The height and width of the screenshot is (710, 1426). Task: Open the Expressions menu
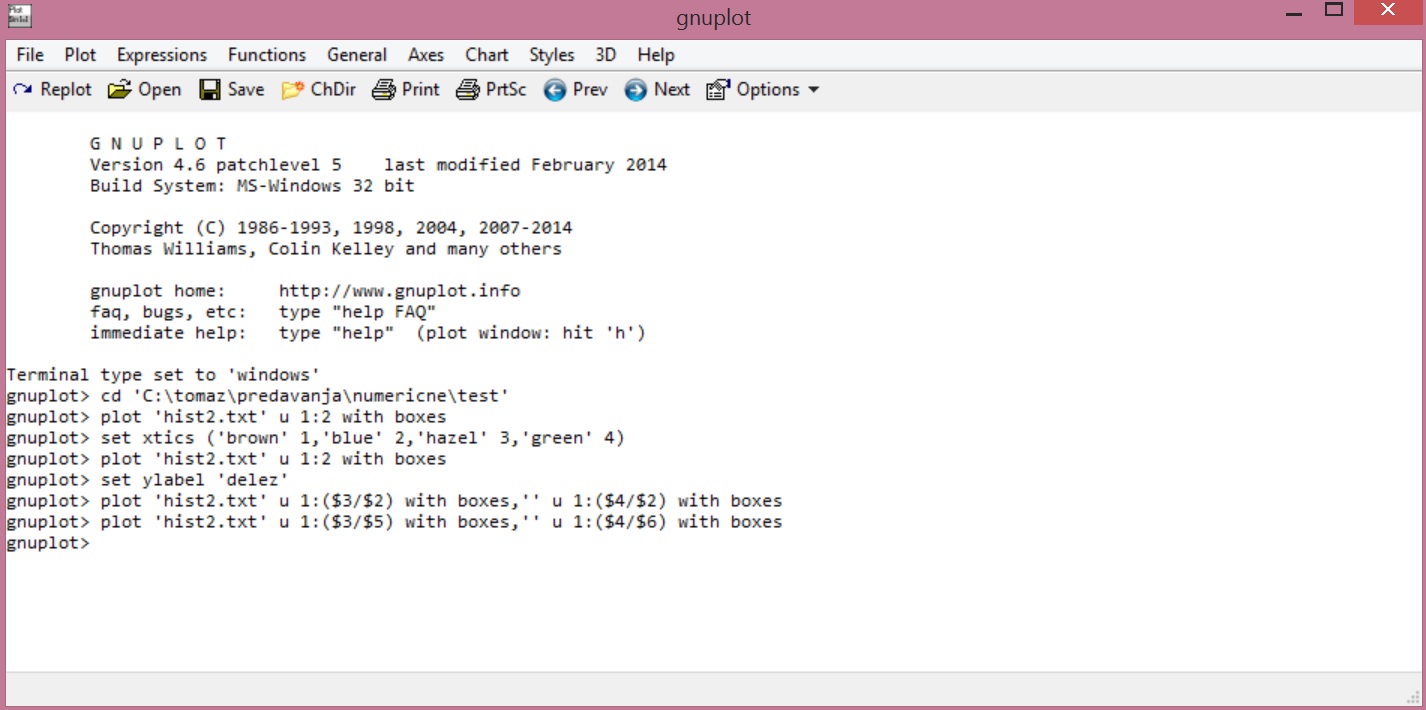pos(162,55)
